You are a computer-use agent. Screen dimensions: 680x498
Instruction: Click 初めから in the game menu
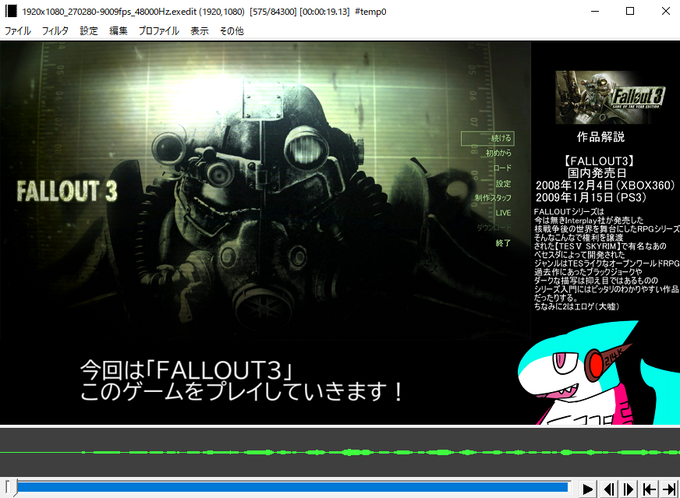point(499,153)
